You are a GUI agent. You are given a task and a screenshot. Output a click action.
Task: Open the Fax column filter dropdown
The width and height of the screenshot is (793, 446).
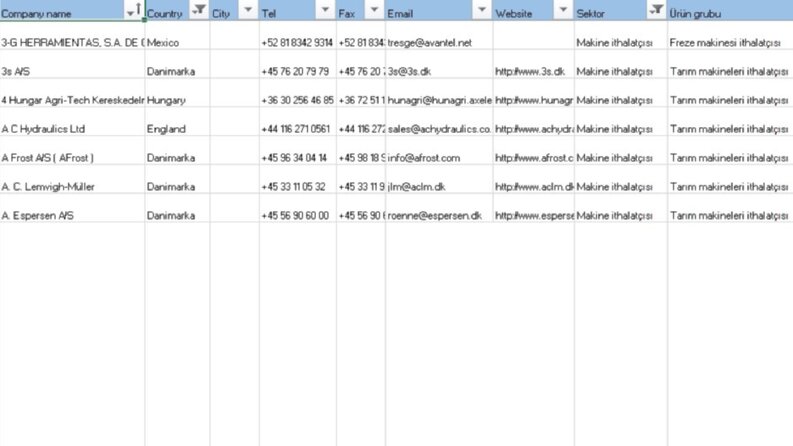point(374,10)
